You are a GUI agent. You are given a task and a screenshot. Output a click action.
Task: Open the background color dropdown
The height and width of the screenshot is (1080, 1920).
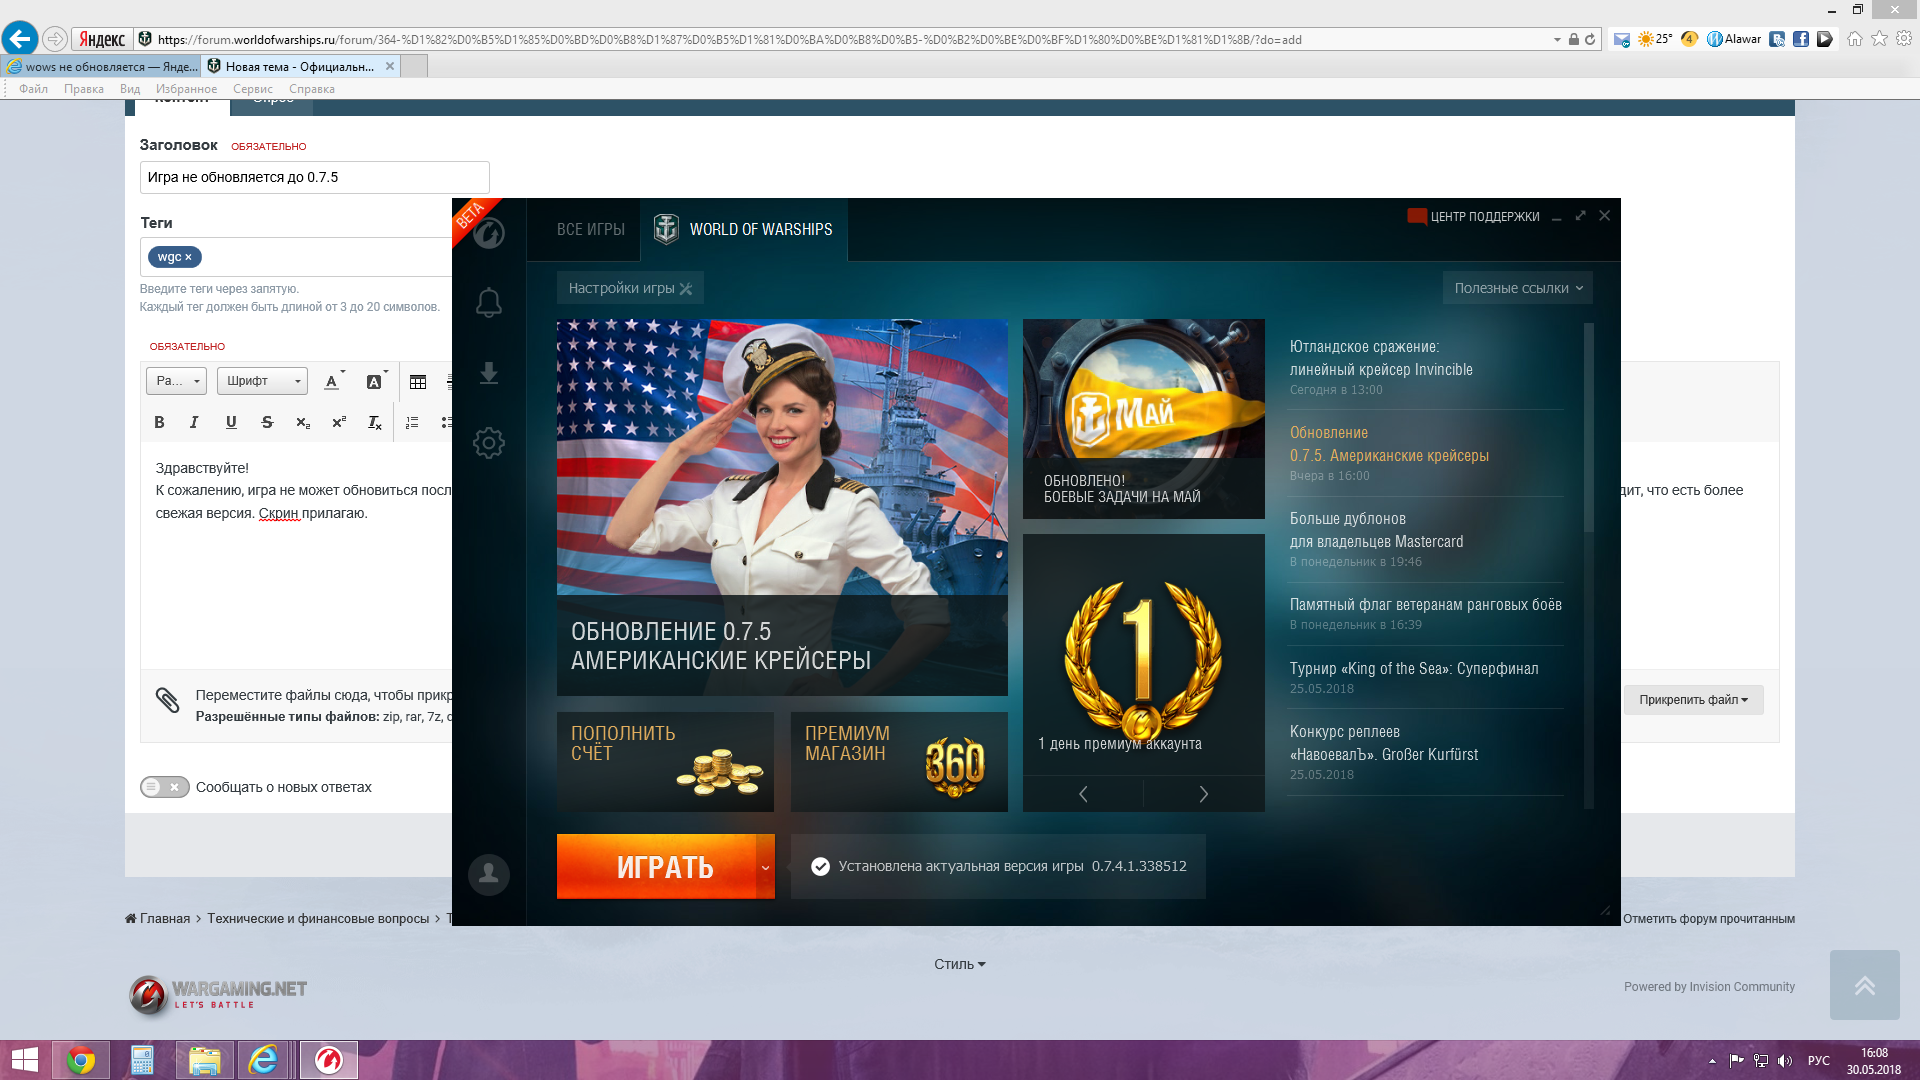tap(377, 381)
